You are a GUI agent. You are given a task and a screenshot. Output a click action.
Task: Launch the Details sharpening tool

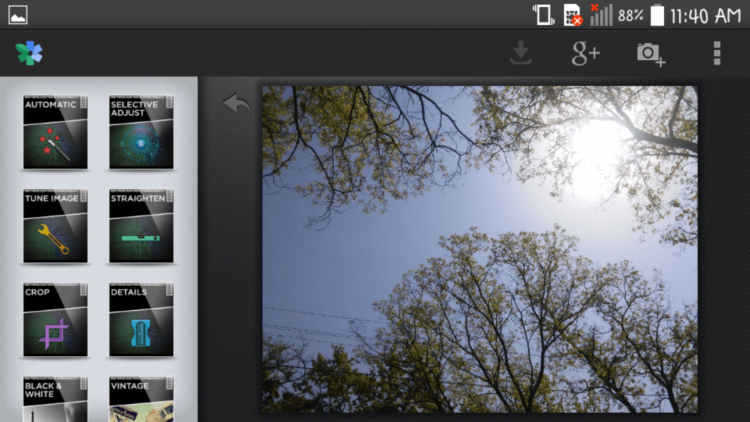click(141, 320)
